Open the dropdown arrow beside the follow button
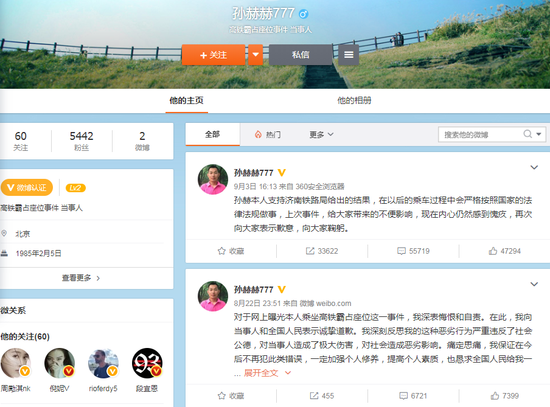This screenshot has height=407, width=550. pyautogui.click(x=255, y=55)
